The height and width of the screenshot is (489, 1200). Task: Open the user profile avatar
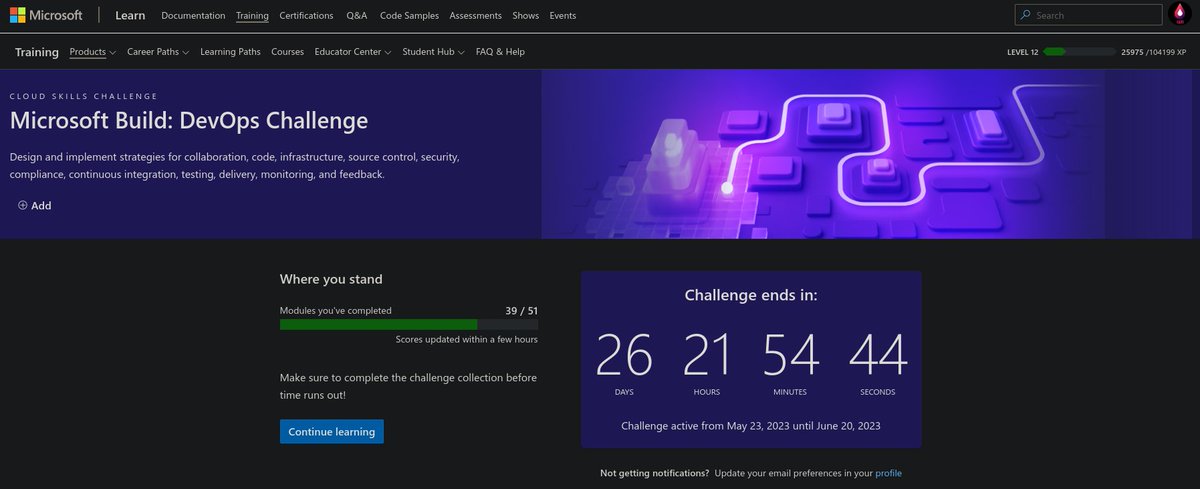click(x=1178, y=15)
